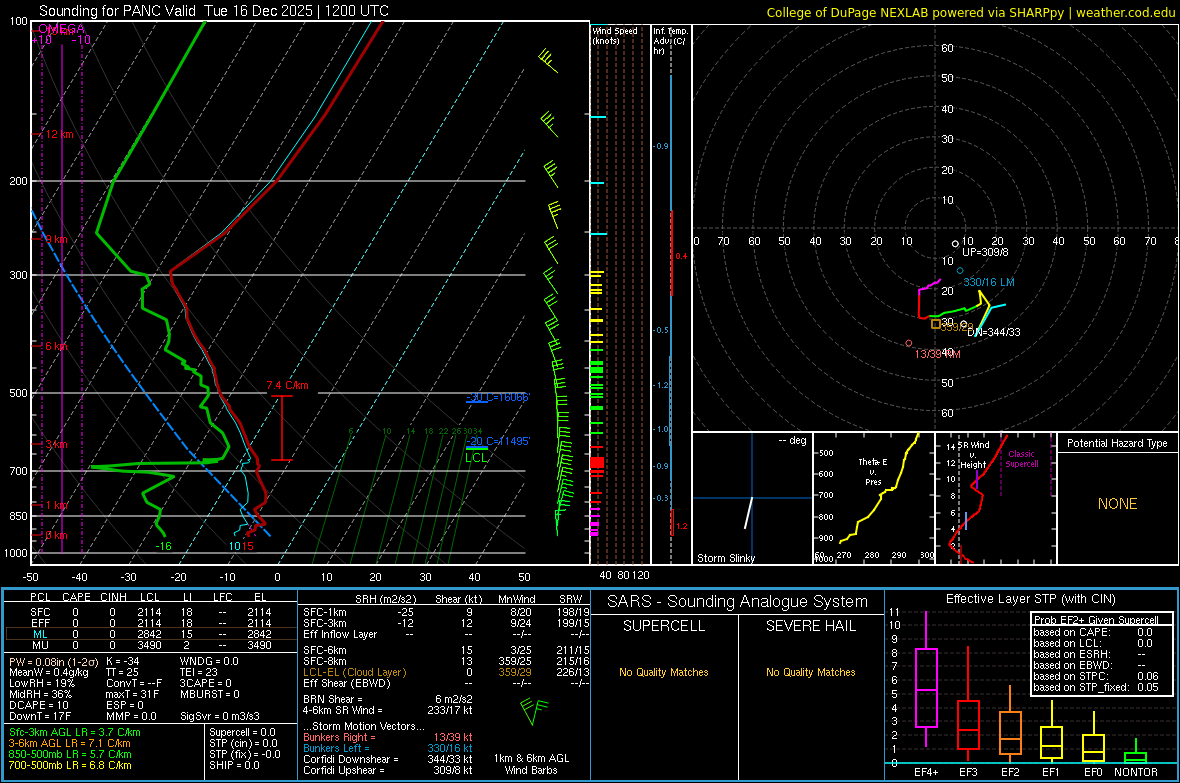The height and width of the screenshot is (783, 1180).
Task: Click the 6 km height marker
Action: [56, 346]
